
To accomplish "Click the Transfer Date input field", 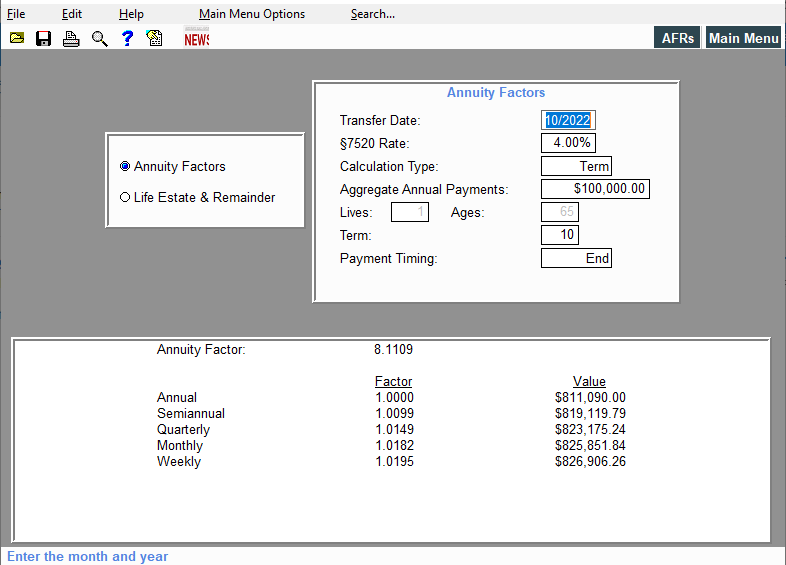I will pos(568,120).
